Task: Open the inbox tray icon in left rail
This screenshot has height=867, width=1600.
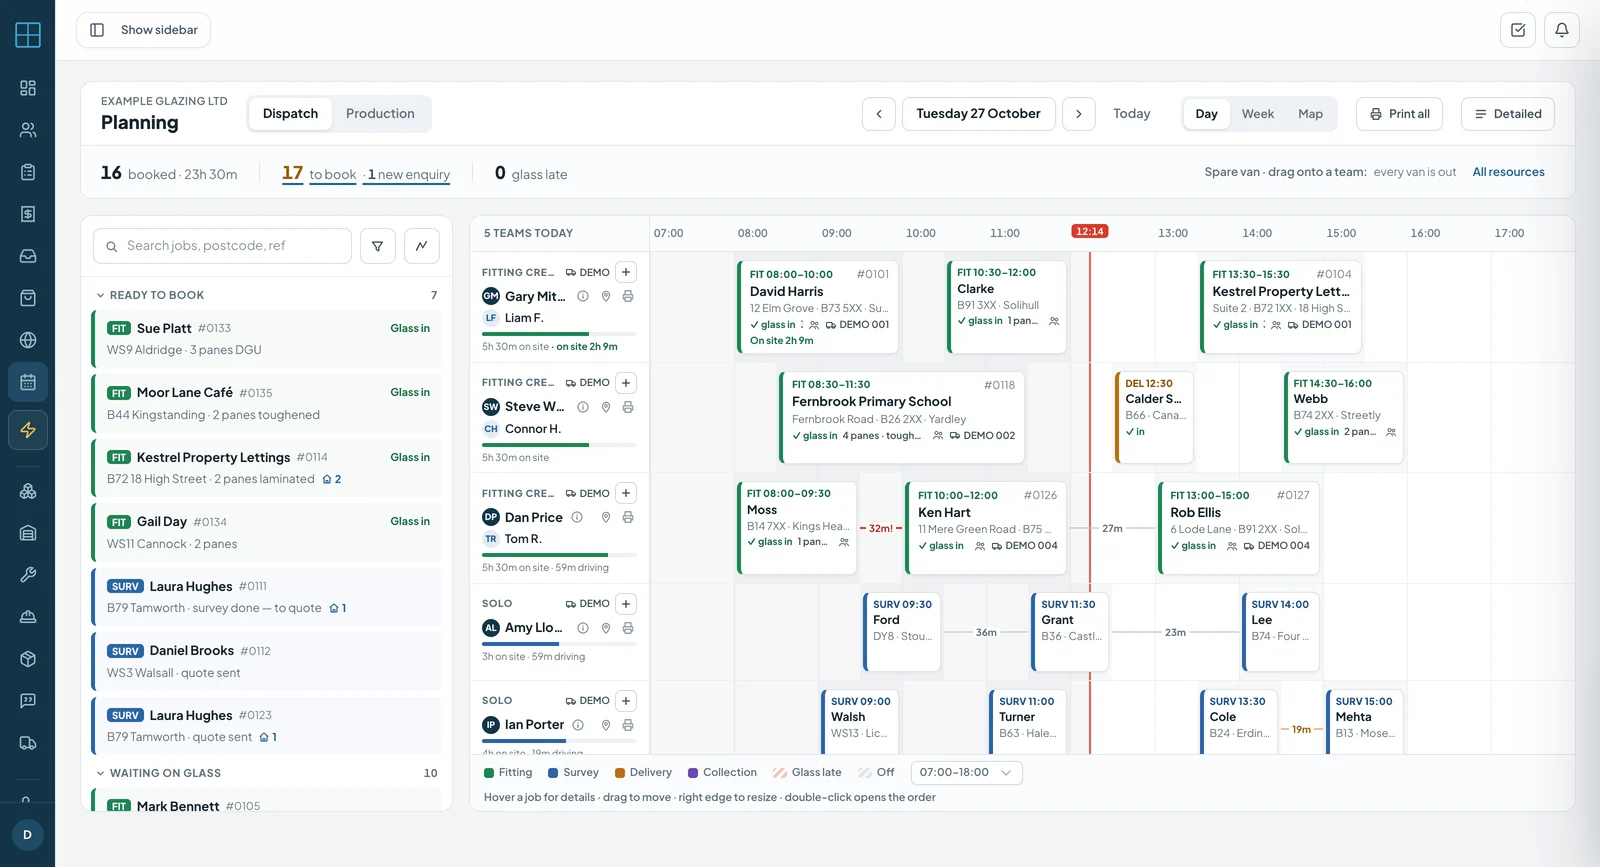Action: pyautogui.click(x=28, y=256)
